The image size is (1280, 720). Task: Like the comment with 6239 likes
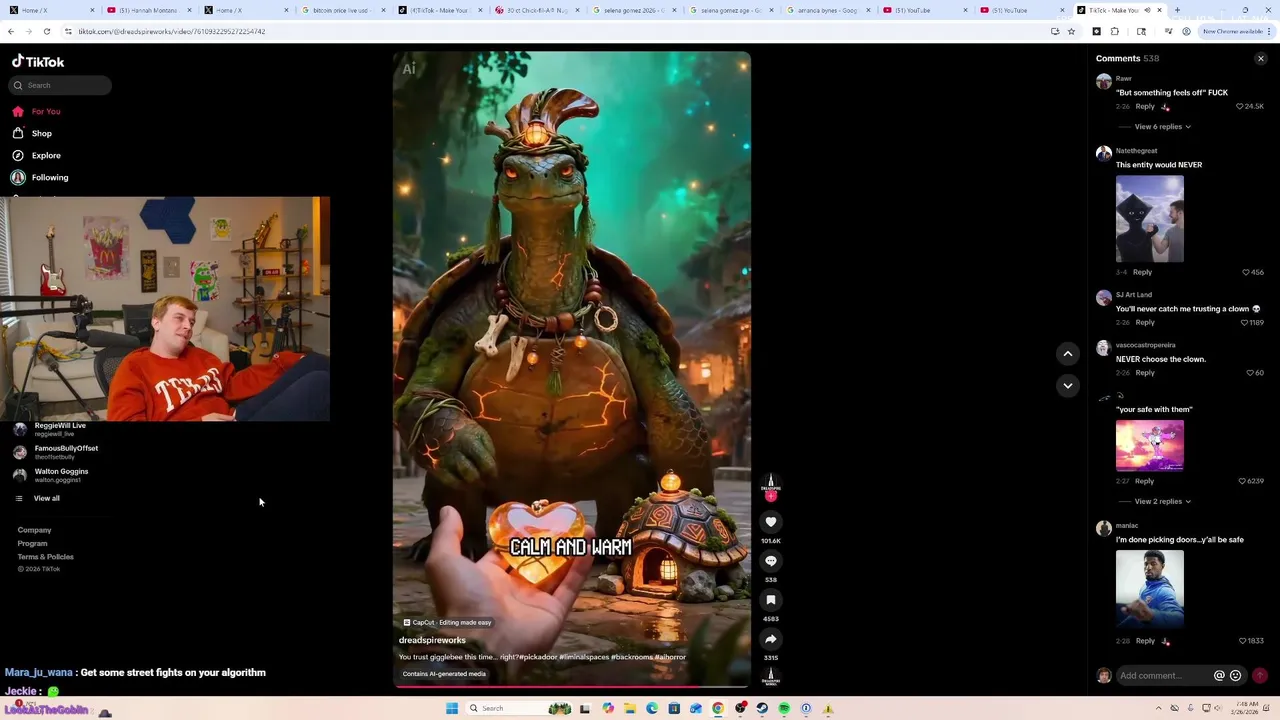pyautogui.click(x=1243, y=481)
